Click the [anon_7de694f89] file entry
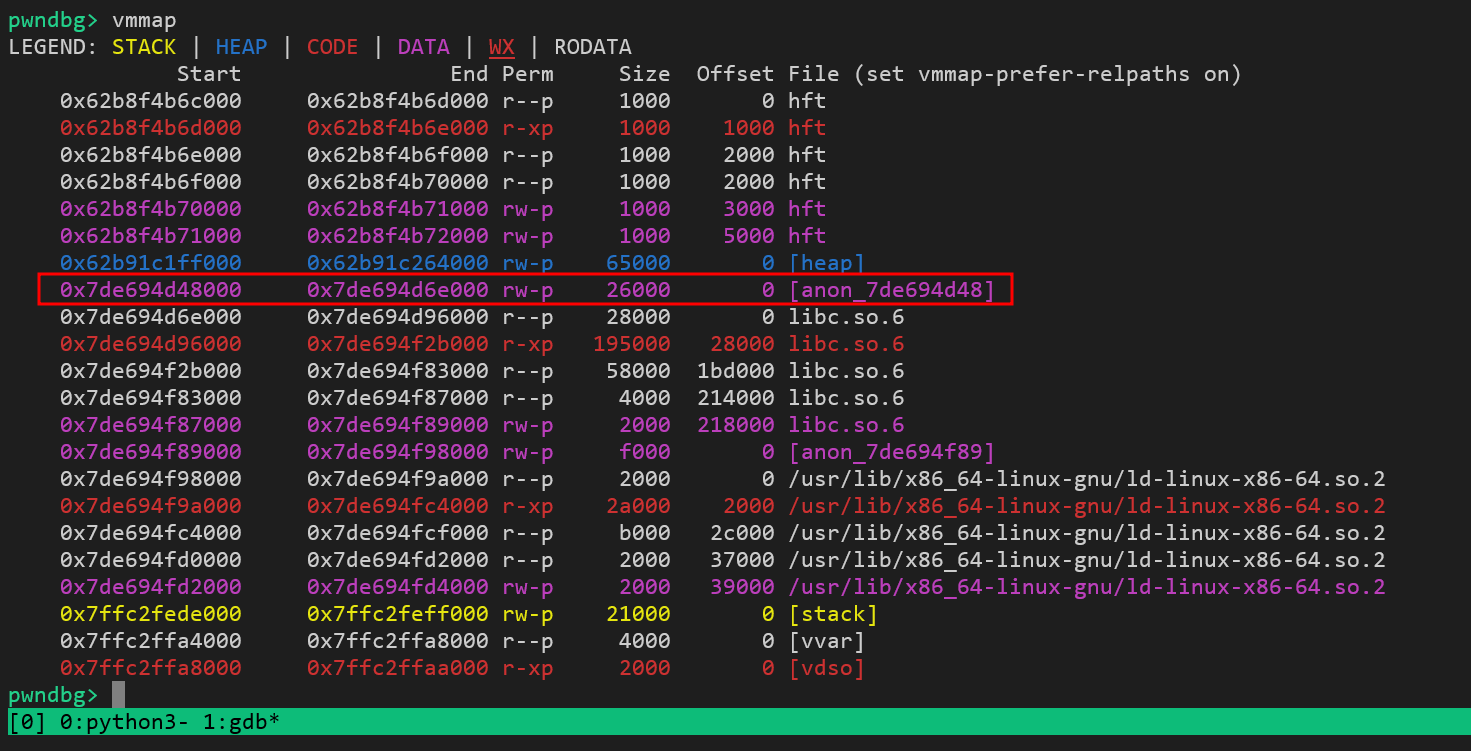The image size is (1471, 751). coord(891,452)
